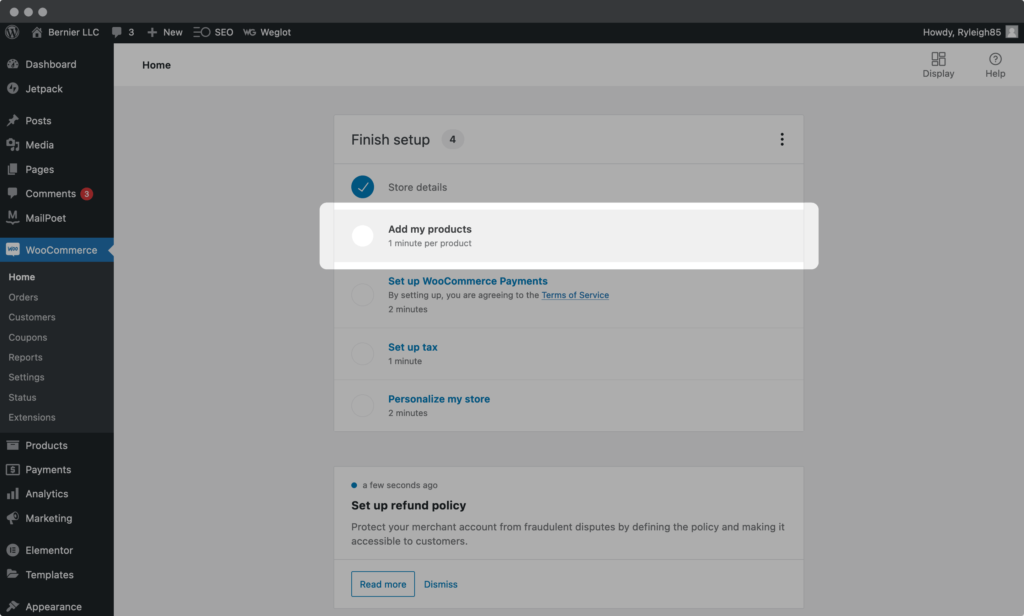Open the Terms of Service link

[x=575, y=296]
